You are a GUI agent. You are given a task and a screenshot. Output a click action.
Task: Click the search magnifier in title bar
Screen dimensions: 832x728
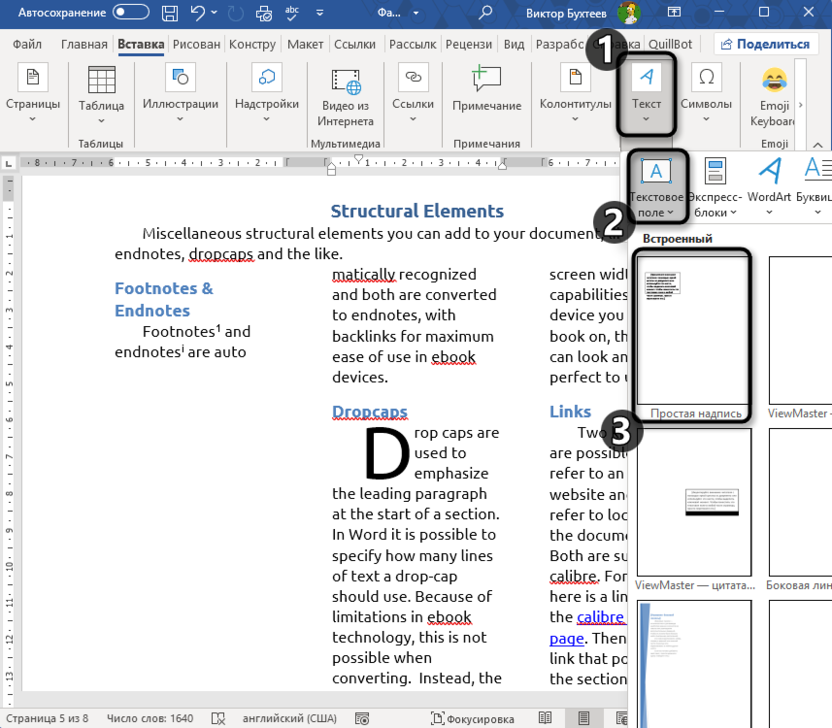[x=486, y=13]
